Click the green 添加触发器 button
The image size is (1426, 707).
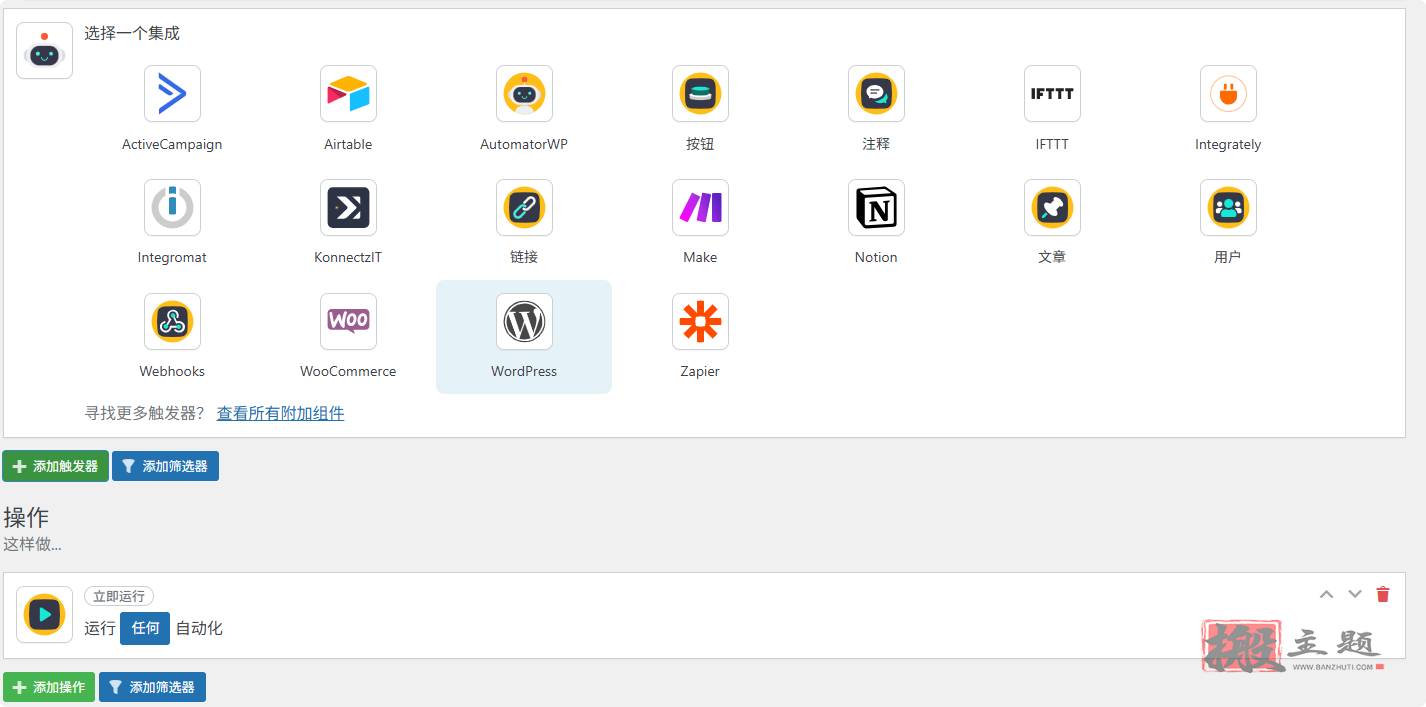click(x=55, y=466)
